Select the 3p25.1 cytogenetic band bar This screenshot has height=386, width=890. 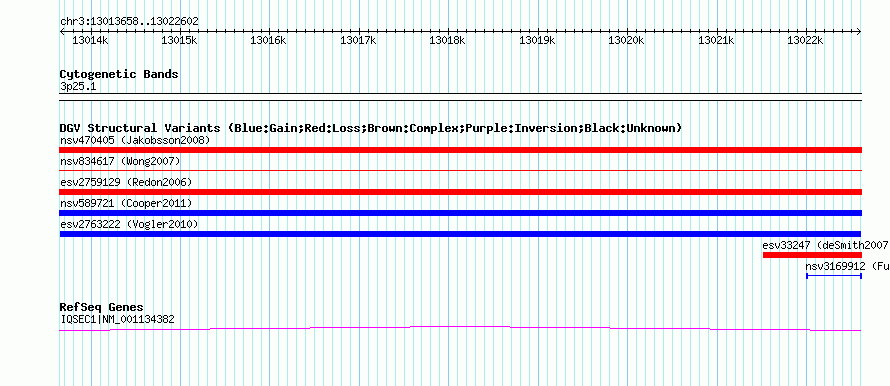tap(460, 97)
